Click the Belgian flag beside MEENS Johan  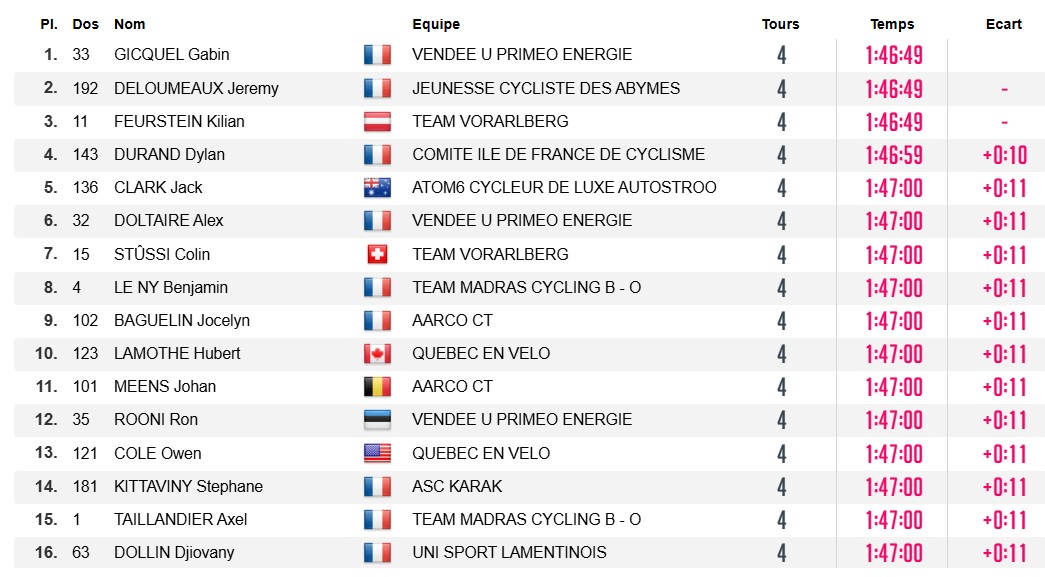point(377,386)
